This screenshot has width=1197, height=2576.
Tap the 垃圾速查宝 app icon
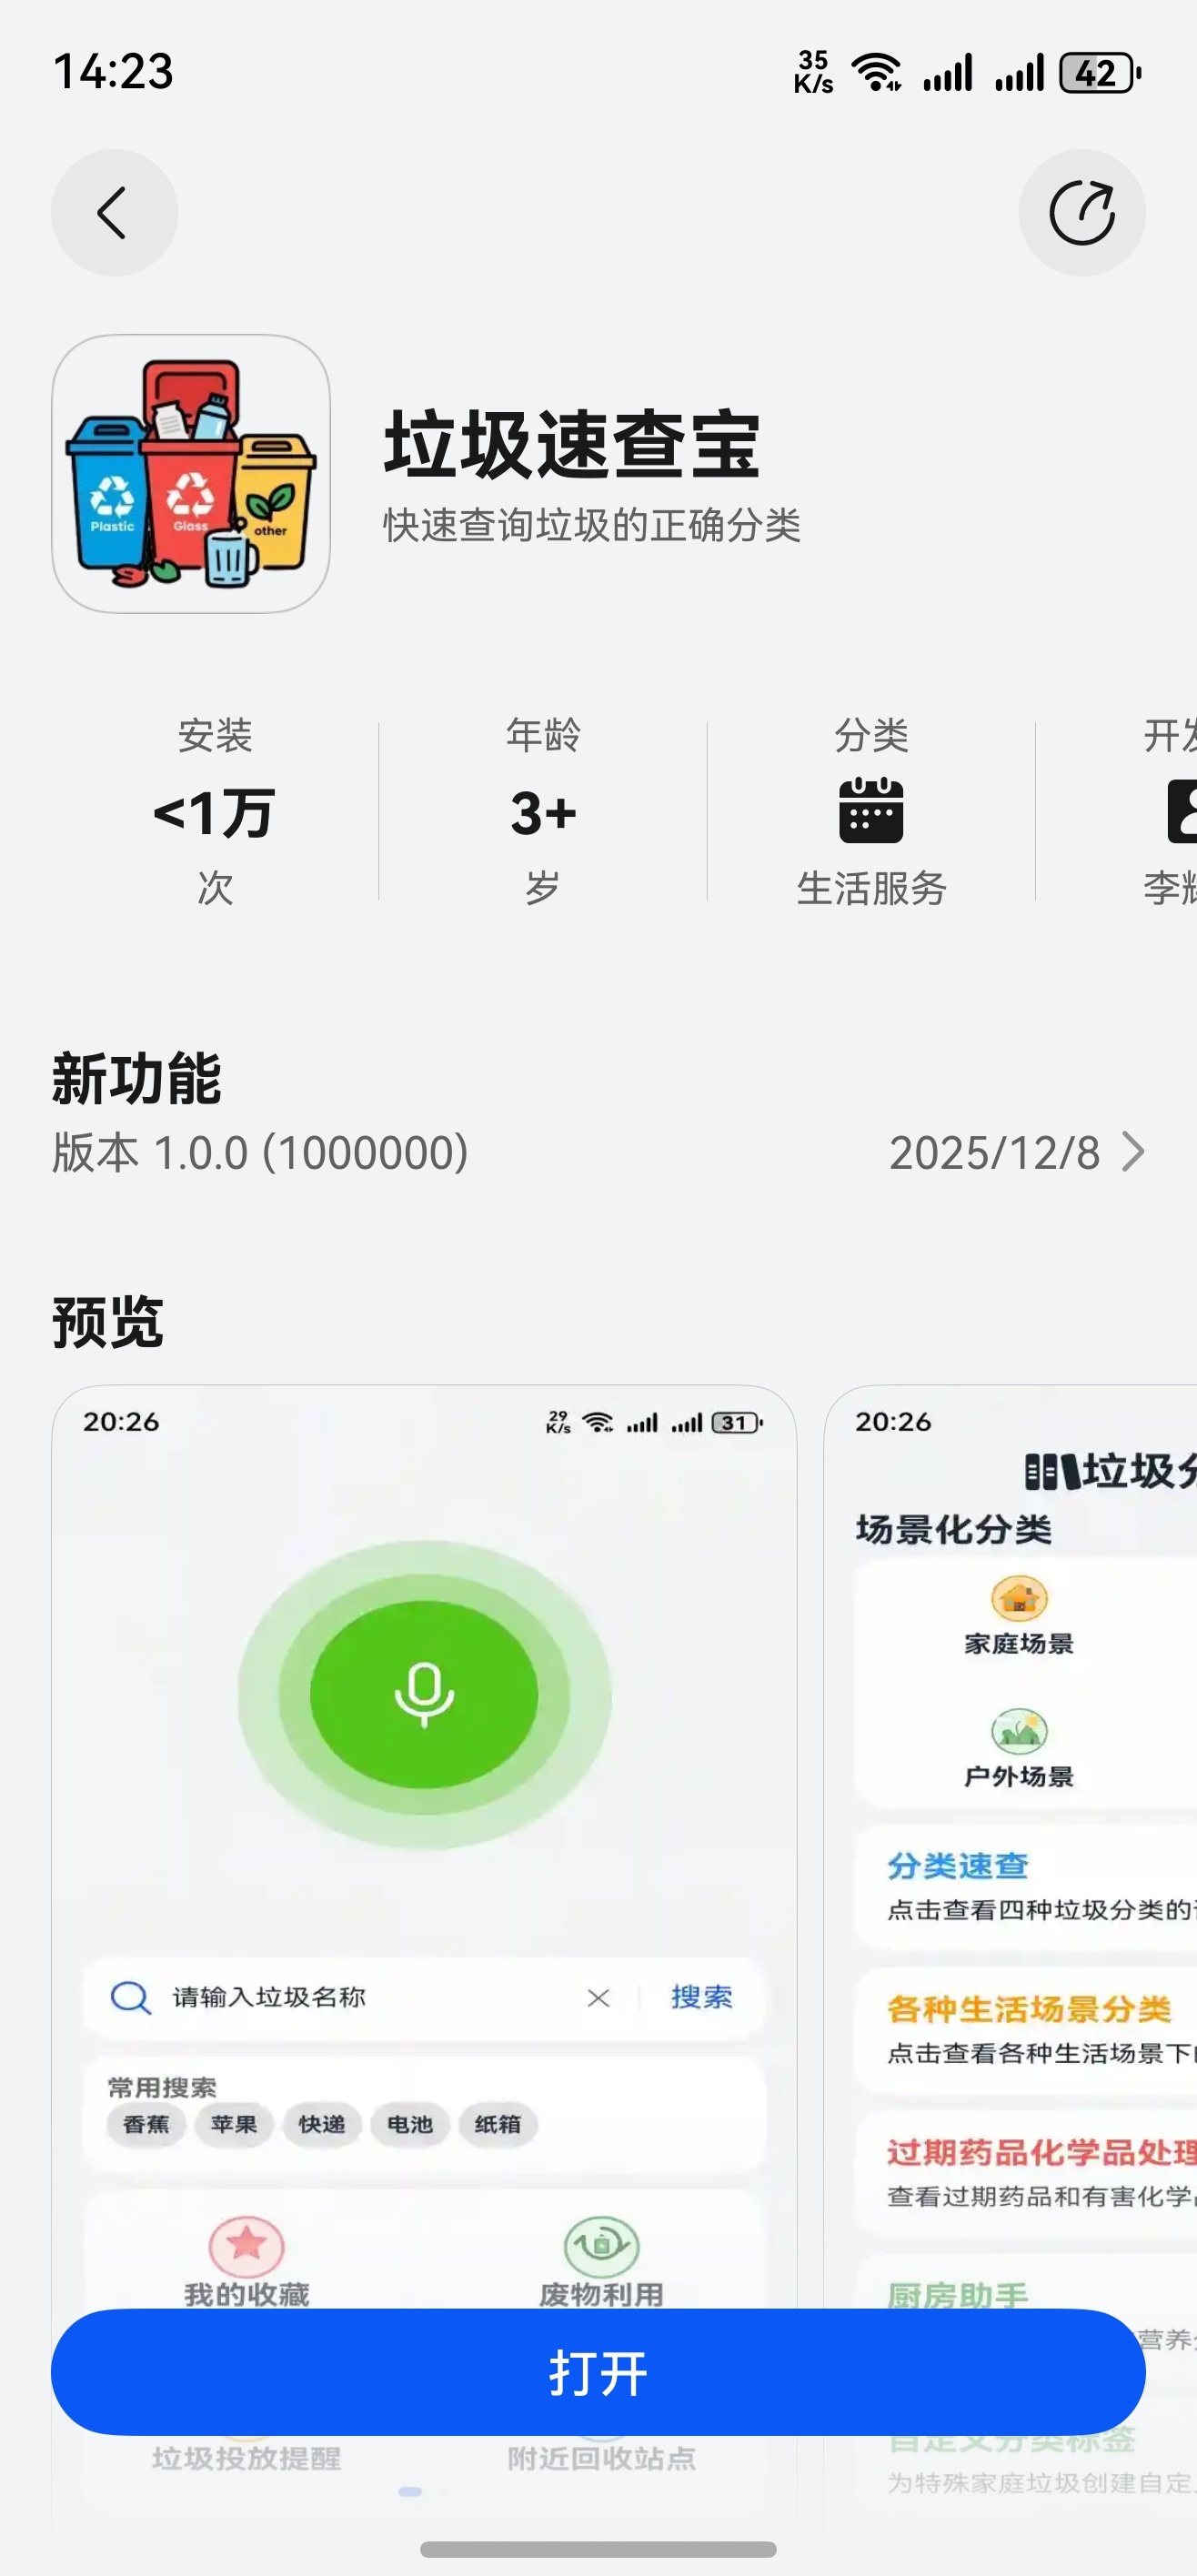click(191, 473)
